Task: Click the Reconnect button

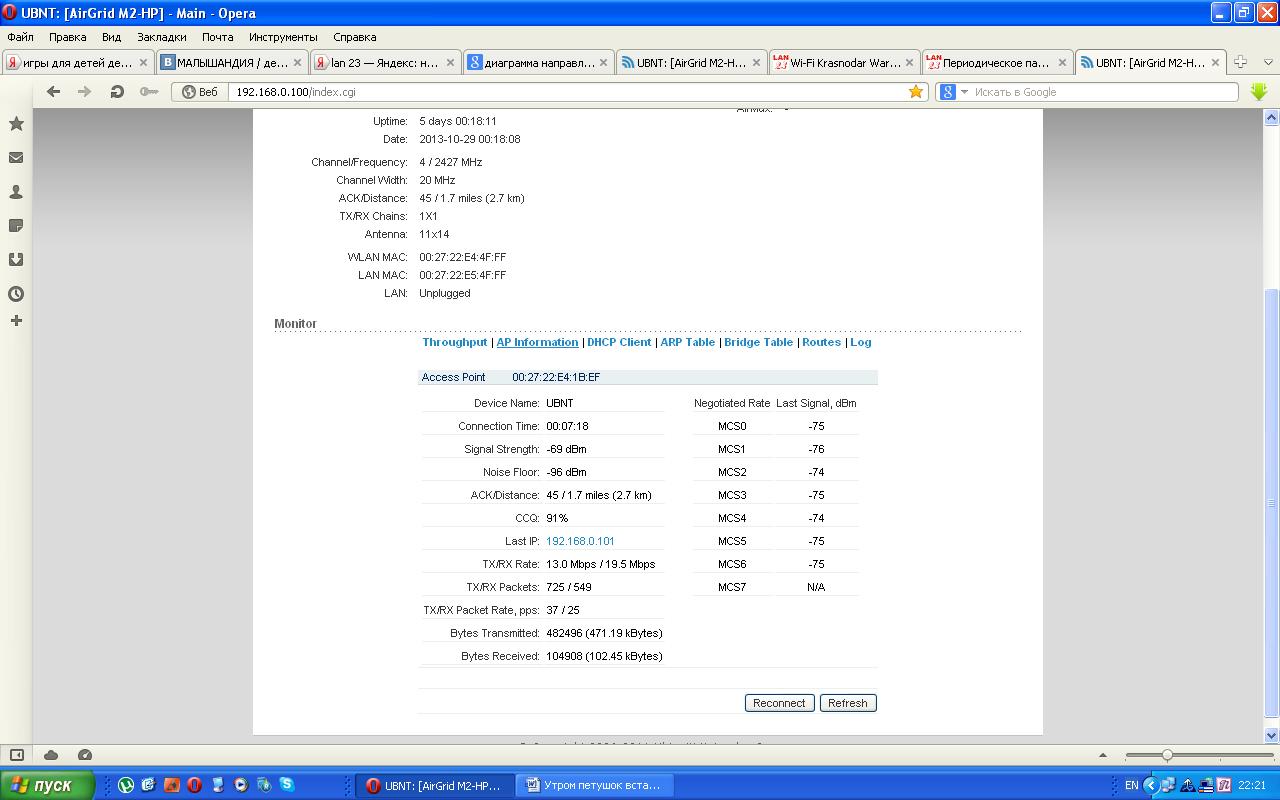Action: (x=779, y=703)
